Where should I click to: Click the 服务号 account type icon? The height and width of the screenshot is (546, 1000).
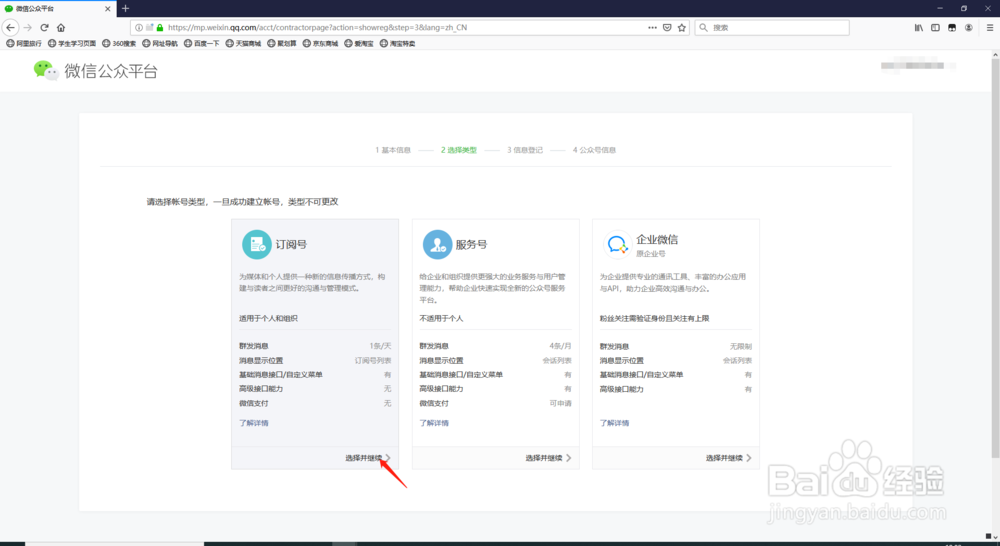click(438, 244)
